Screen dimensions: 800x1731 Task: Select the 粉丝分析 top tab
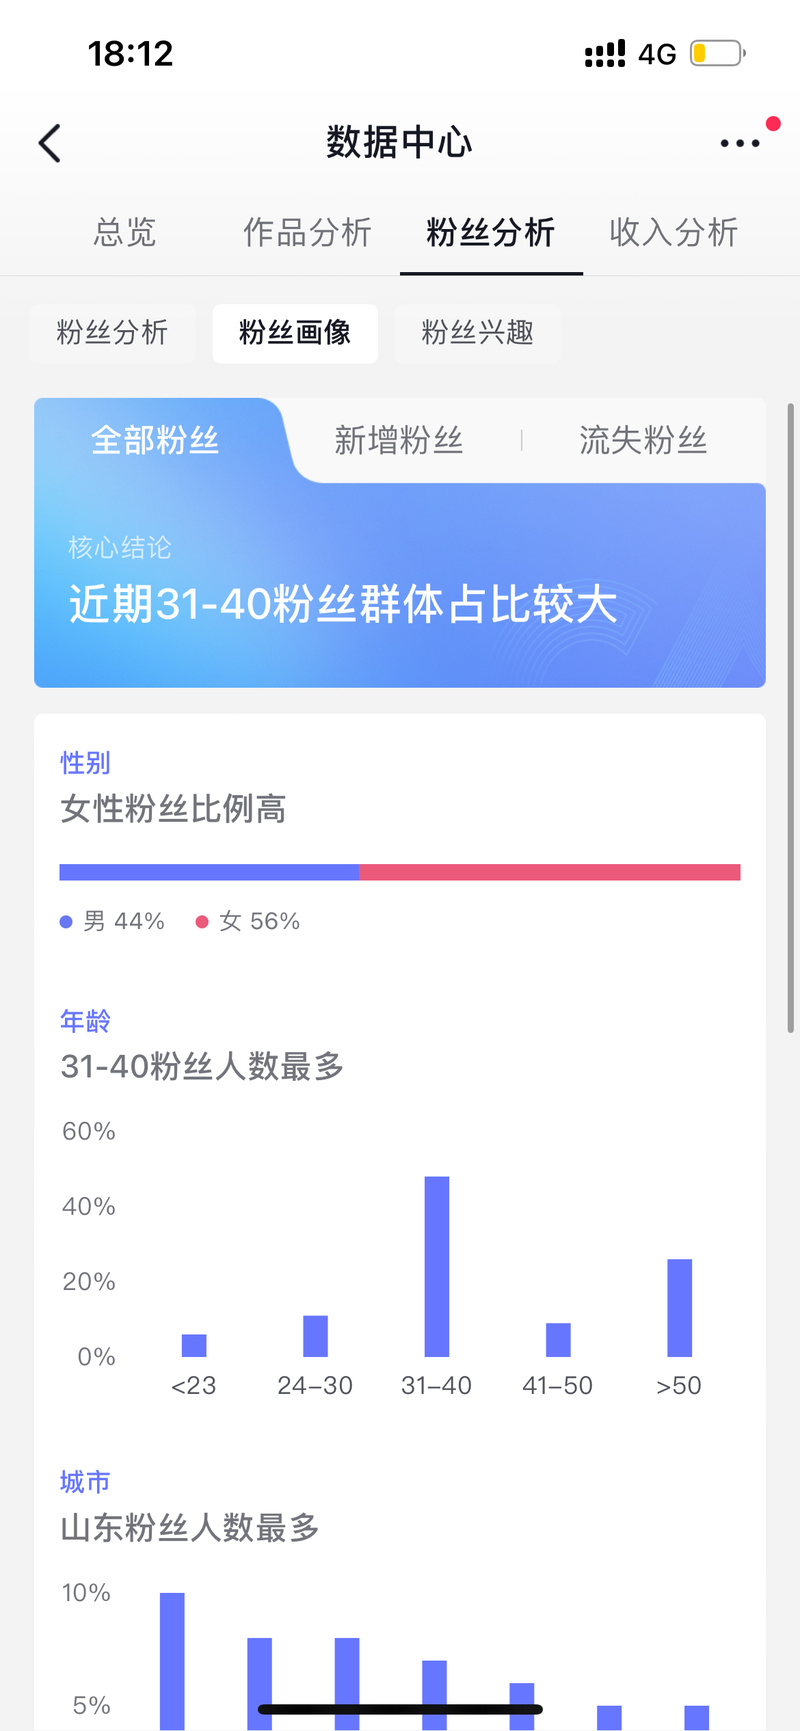coord(490,233)
